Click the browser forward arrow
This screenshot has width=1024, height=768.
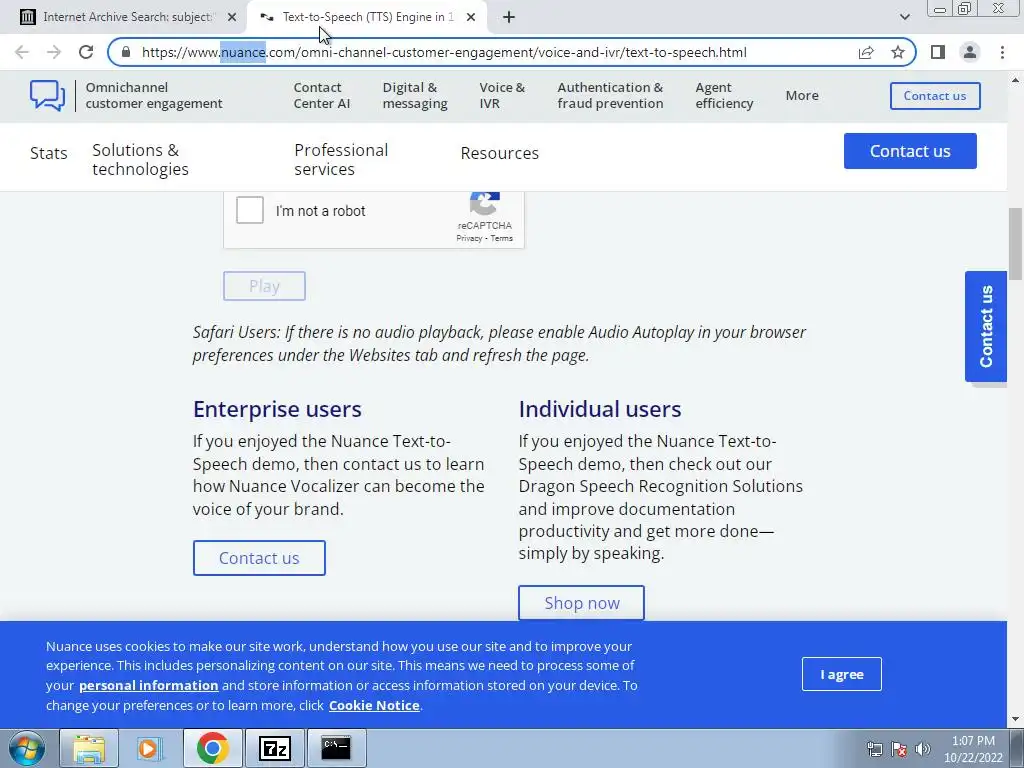point(54,52)
